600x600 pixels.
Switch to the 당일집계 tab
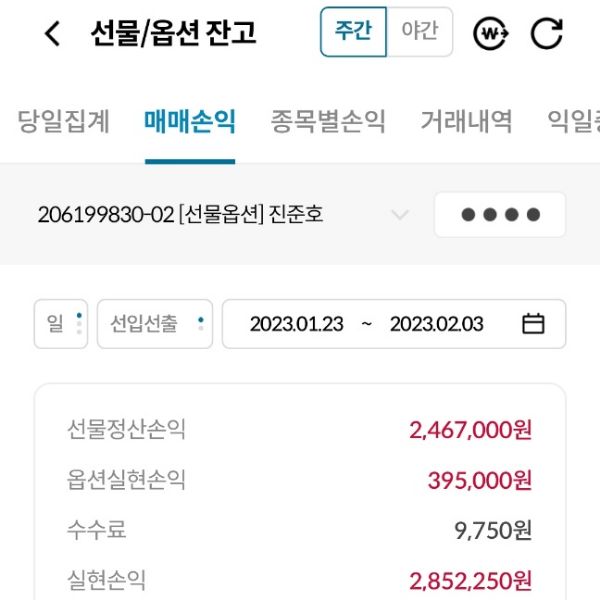(64, 122)
